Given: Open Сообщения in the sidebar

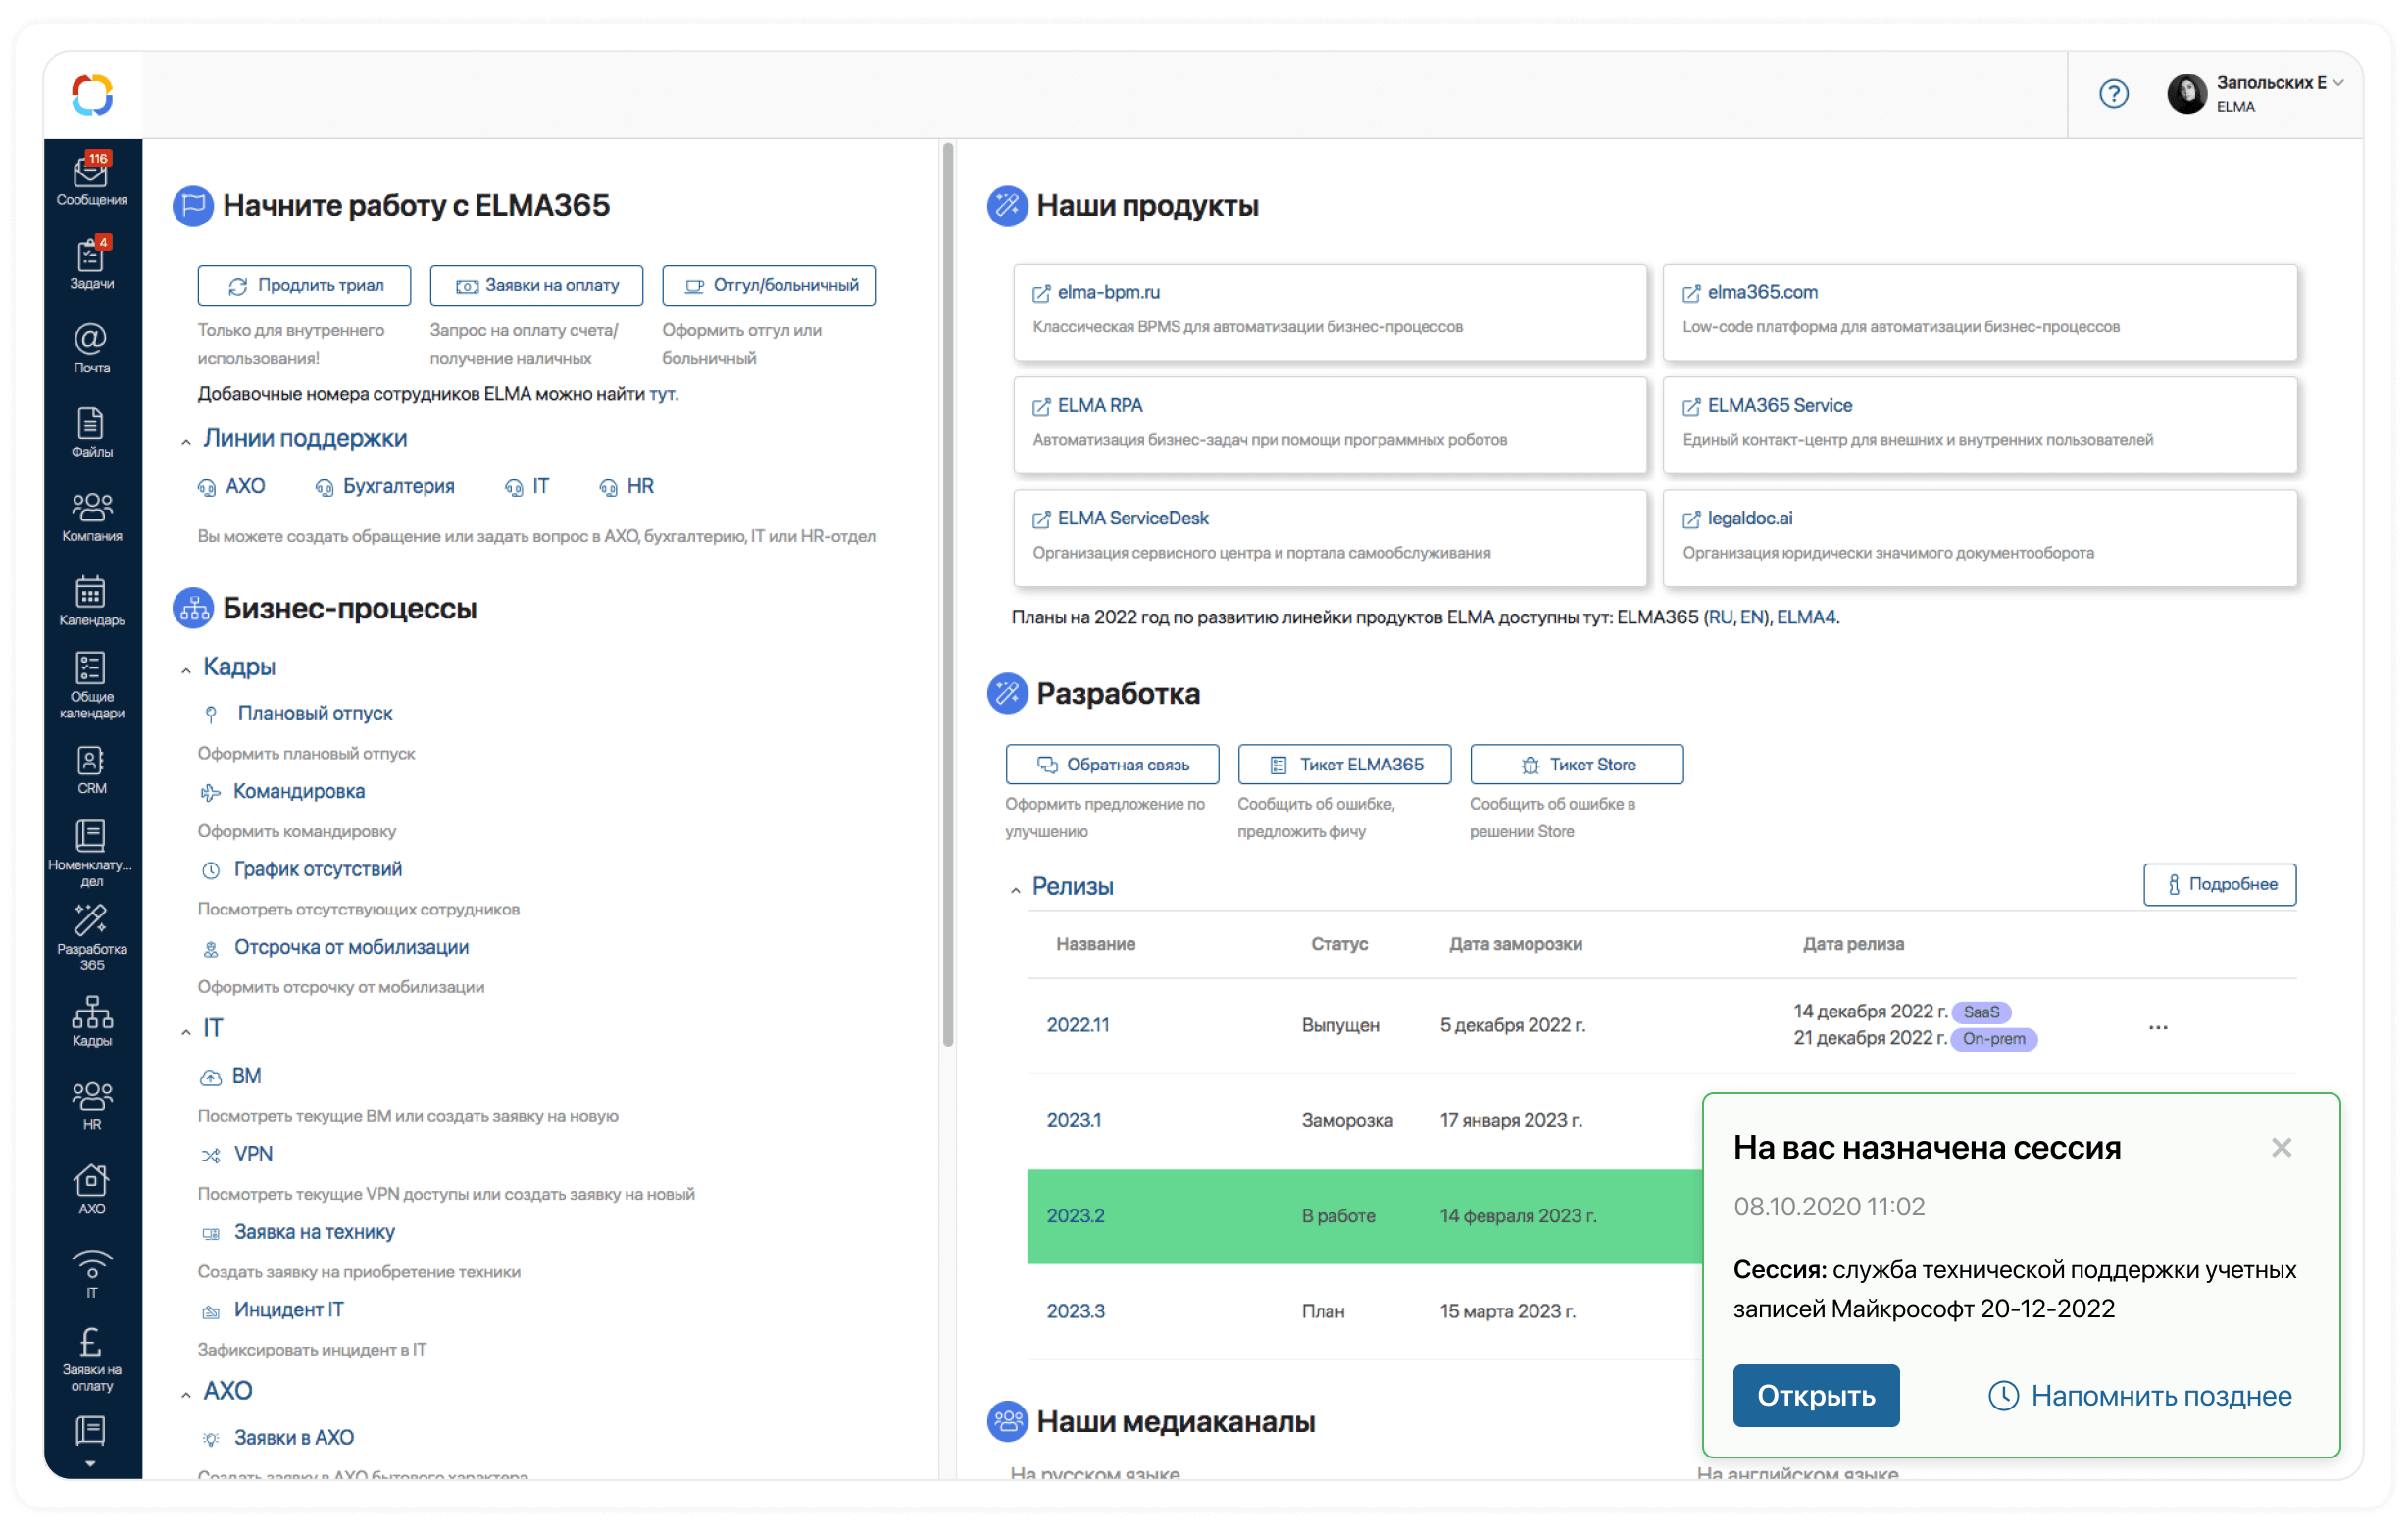Looking at the screenshot, I should [92, 180].
